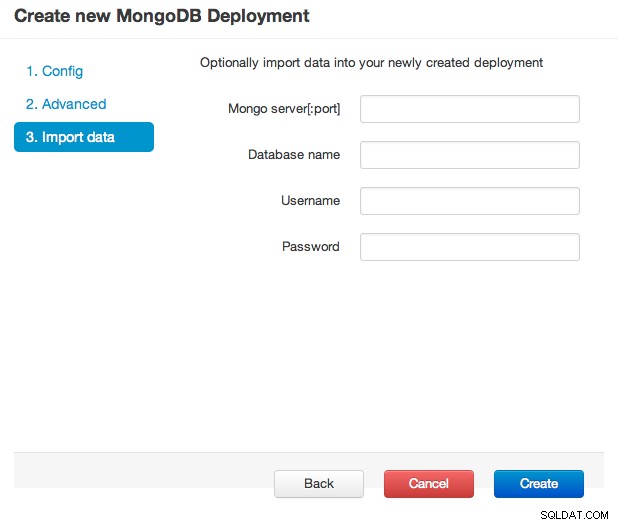Select the 3. Import data step
618x525 pixels.
84,137
